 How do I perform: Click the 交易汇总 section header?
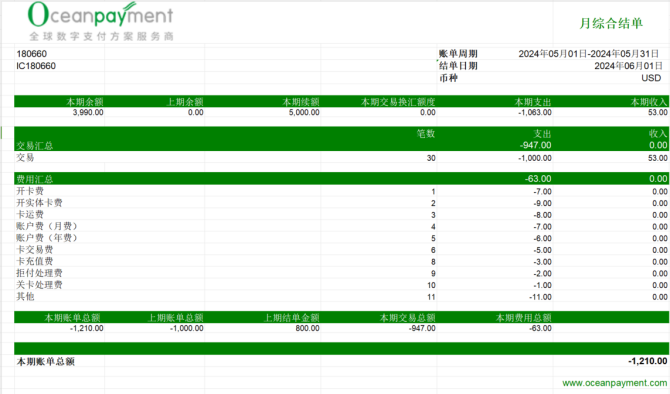click(x=35, y=146)
